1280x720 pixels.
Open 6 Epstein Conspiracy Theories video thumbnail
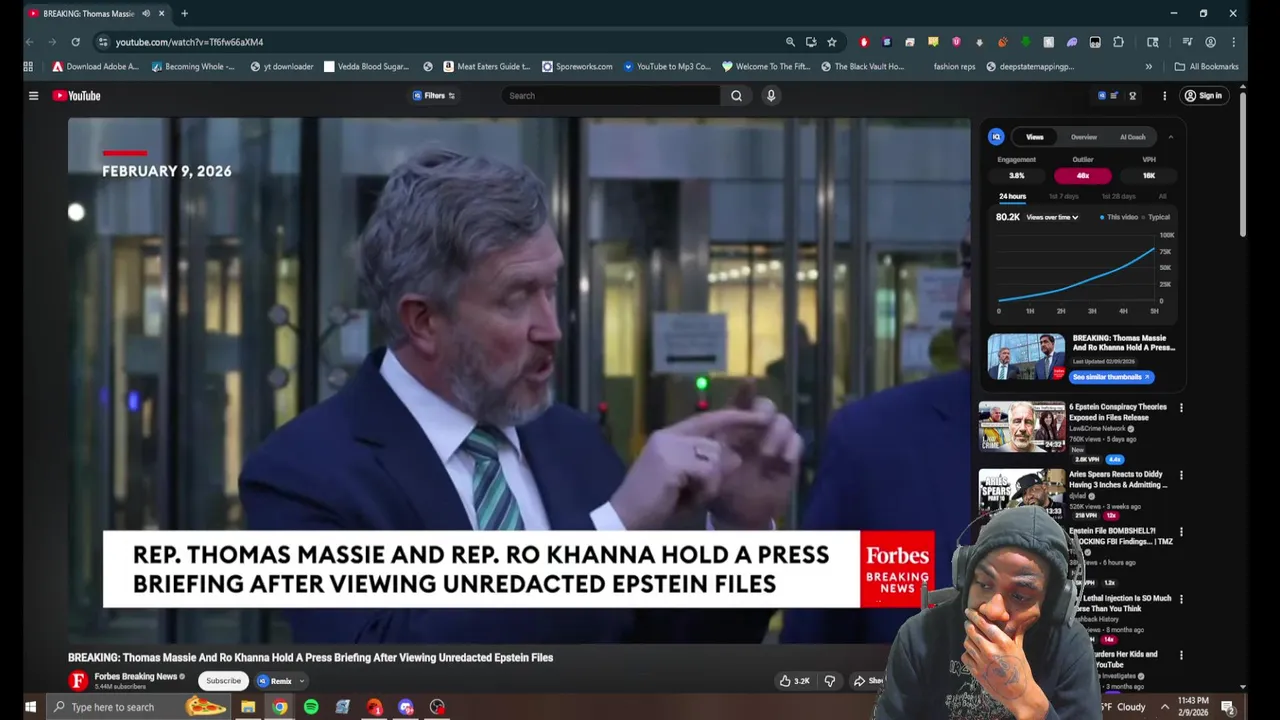click(x=1022, y=427)
